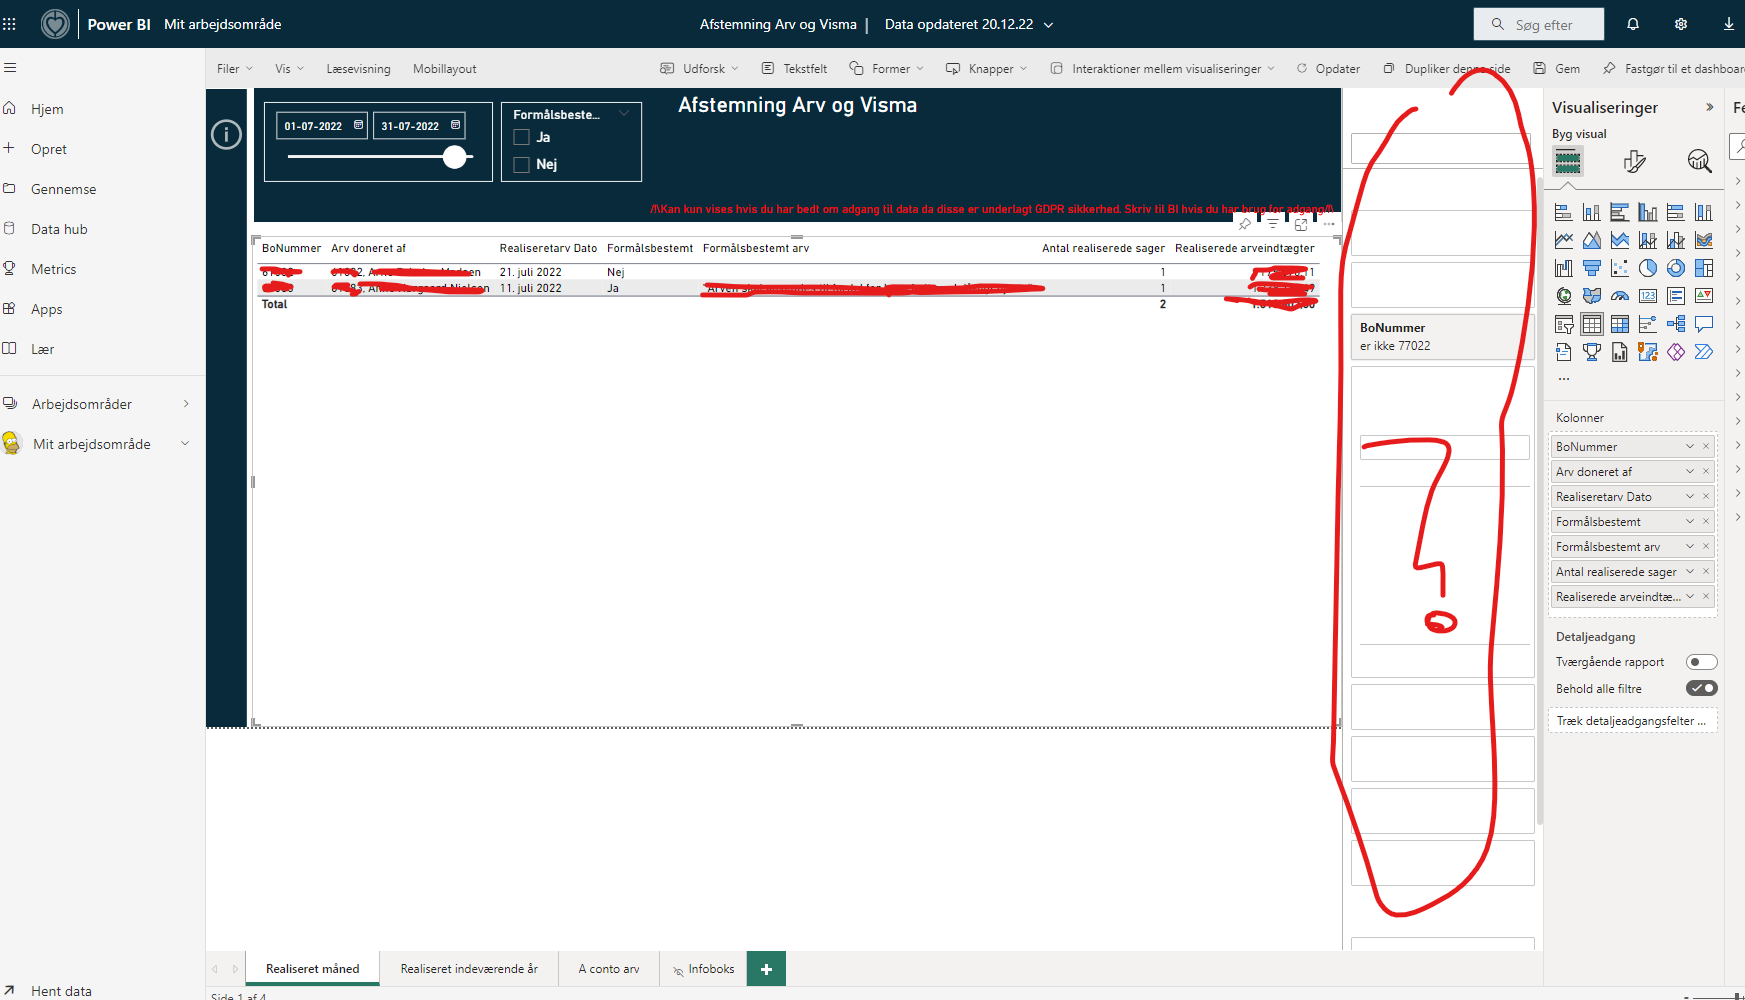The image size is (1745, 1000).
Task: Click the Opdater refresh button
Action: click(x=1328, y=69)
